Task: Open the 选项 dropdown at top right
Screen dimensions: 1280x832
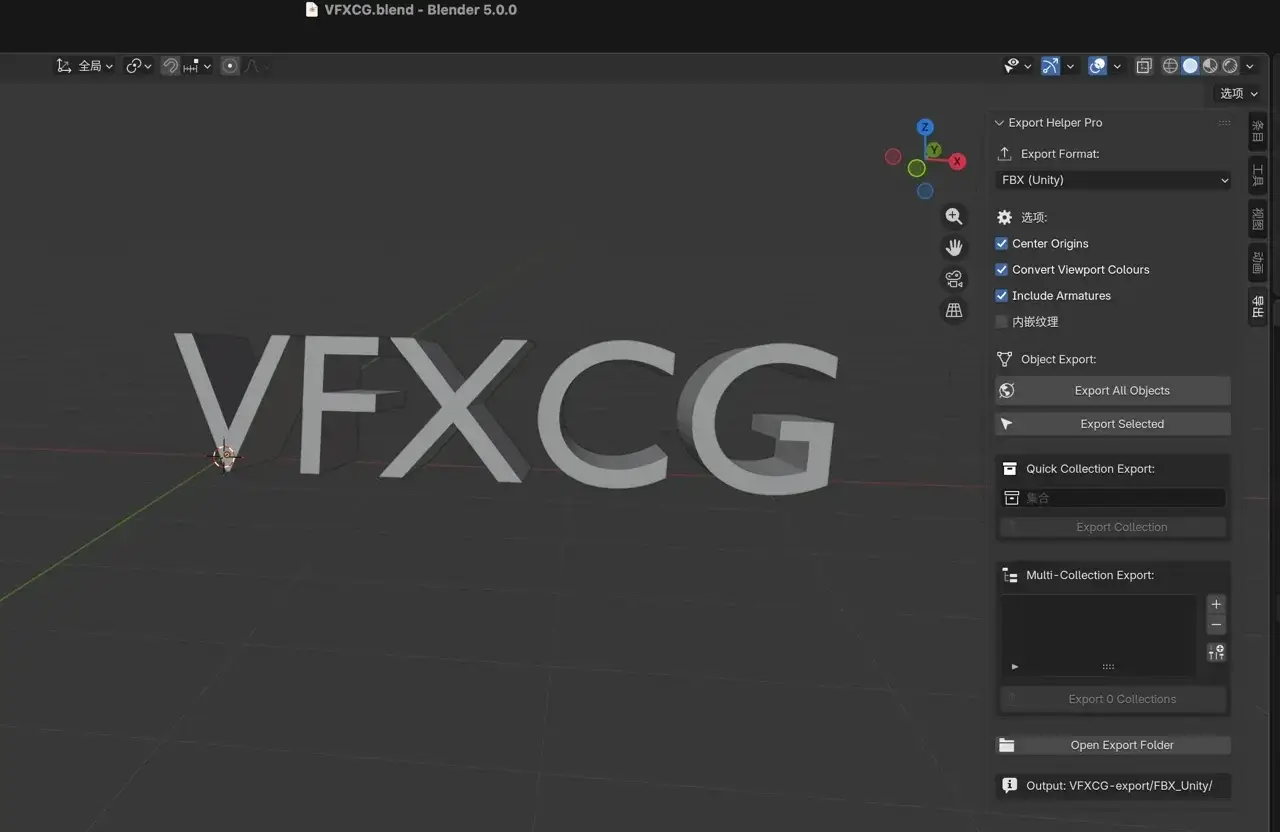Action: point(1238,93)
